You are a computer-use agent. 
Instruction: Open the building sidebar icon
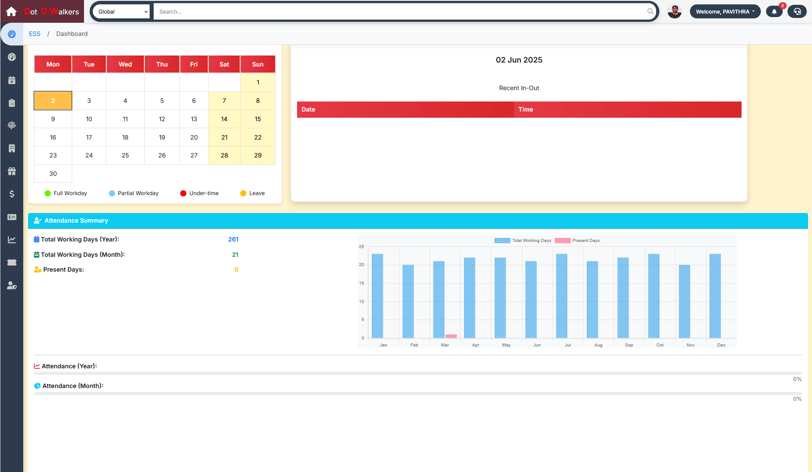coord(12,148)
